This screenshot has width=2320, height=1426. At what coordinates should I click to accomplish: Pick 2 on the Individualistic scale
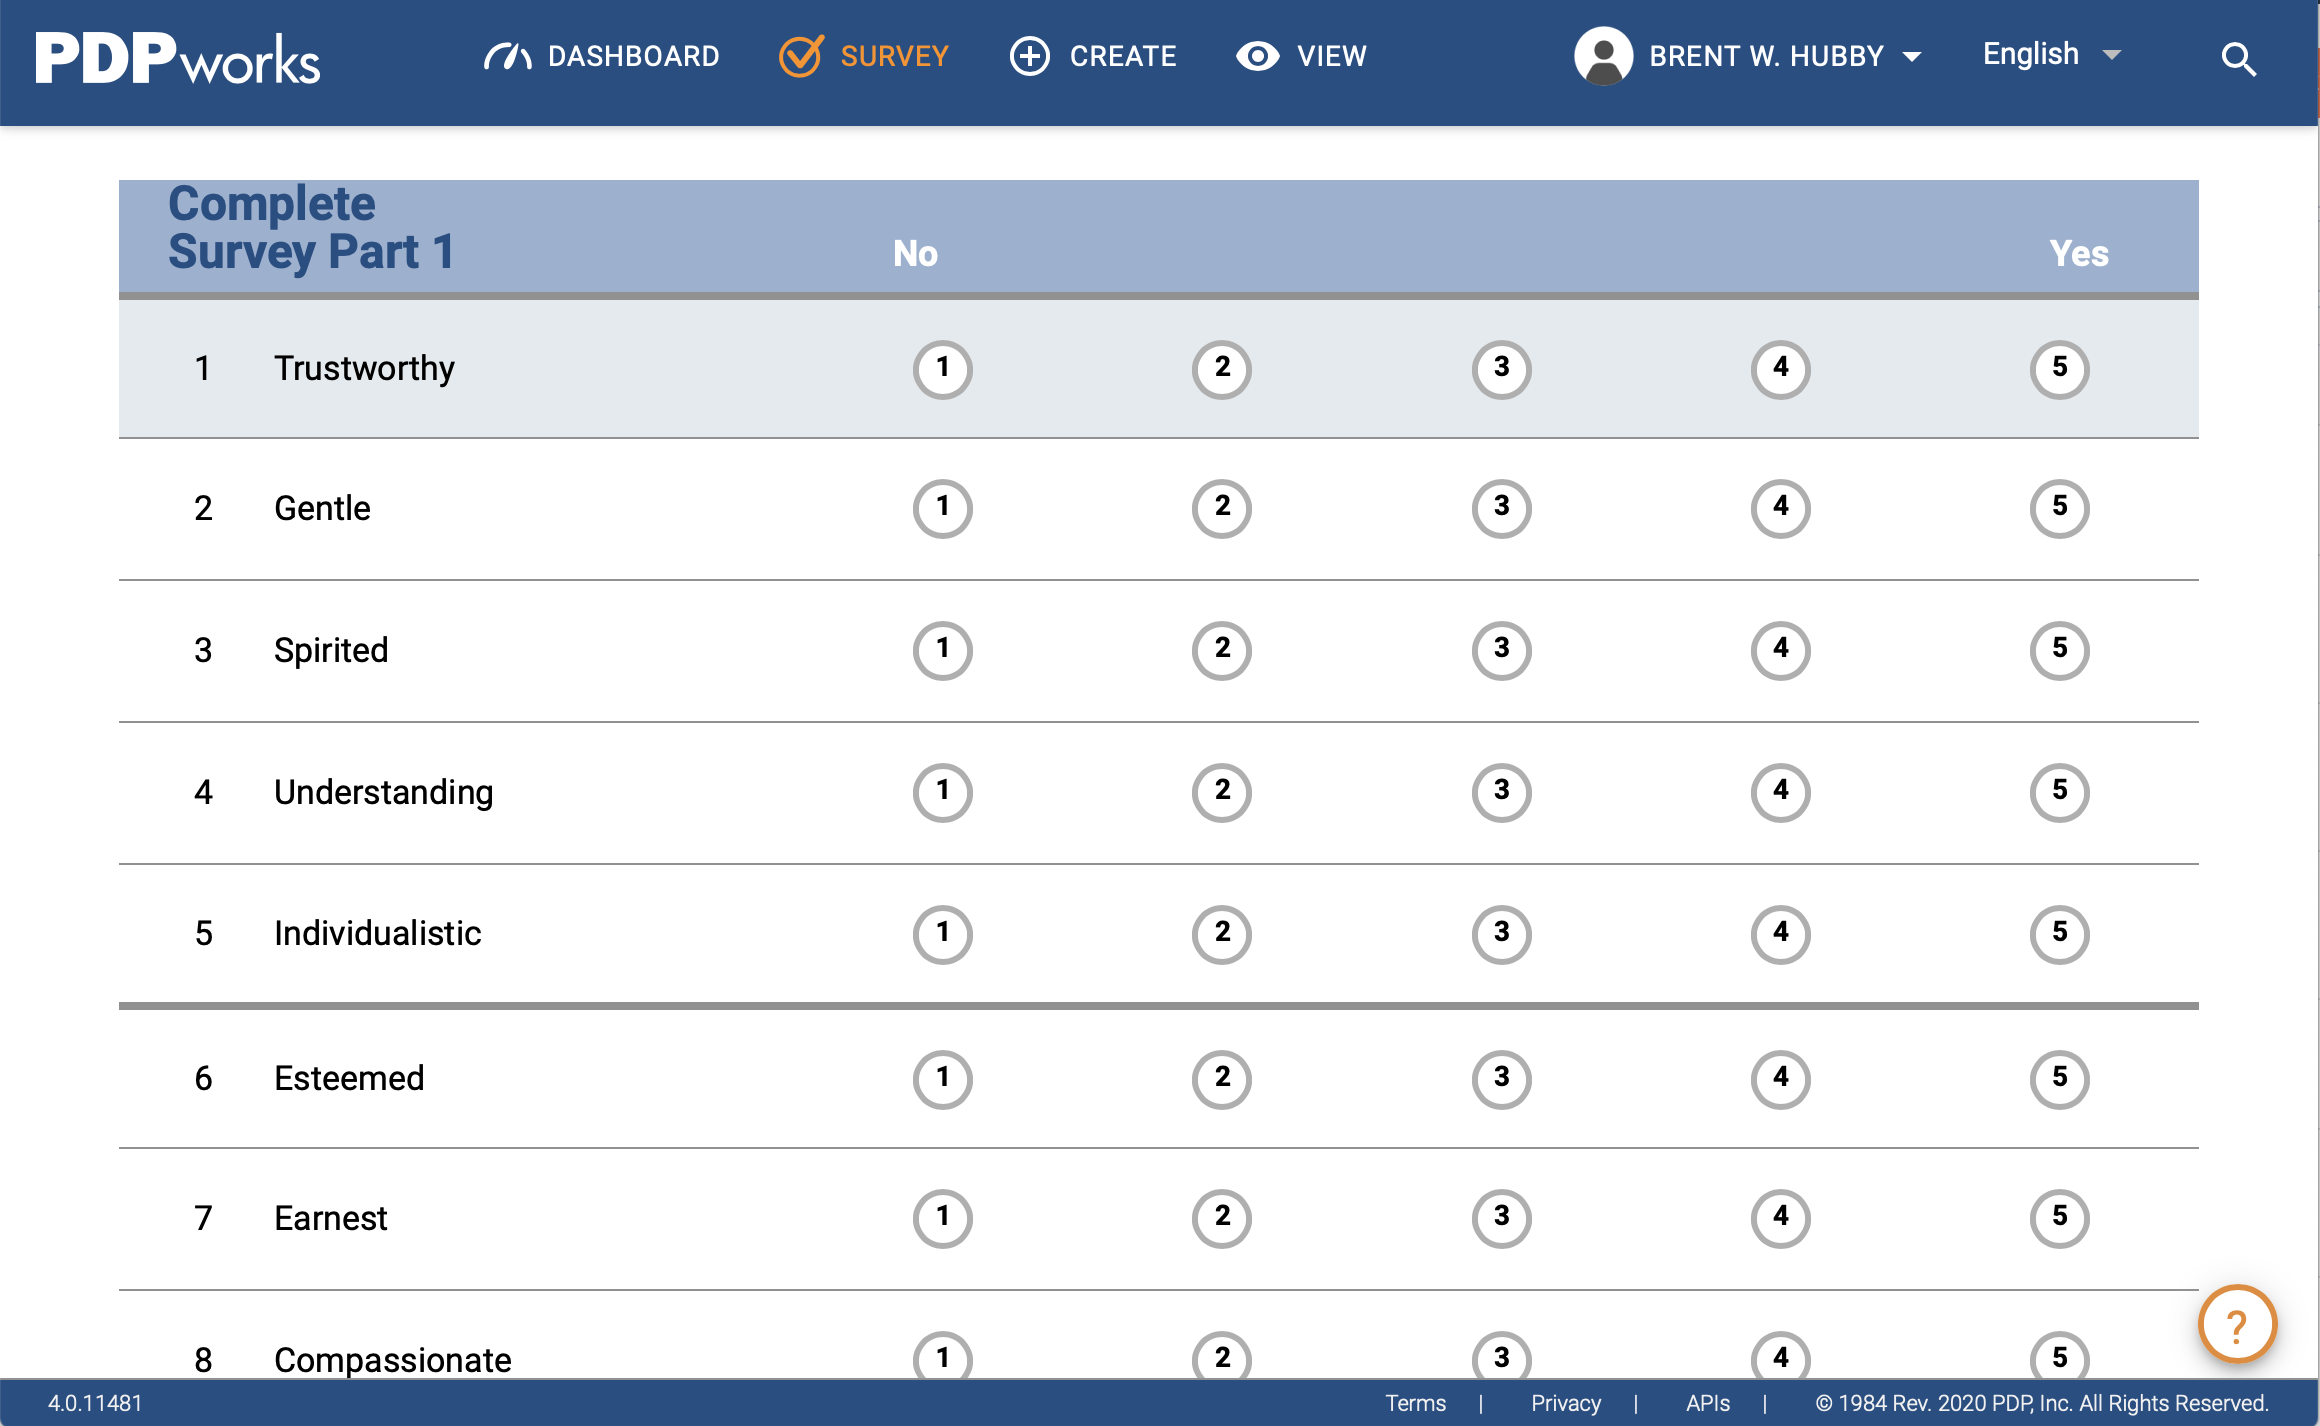tap(1221, 934)
